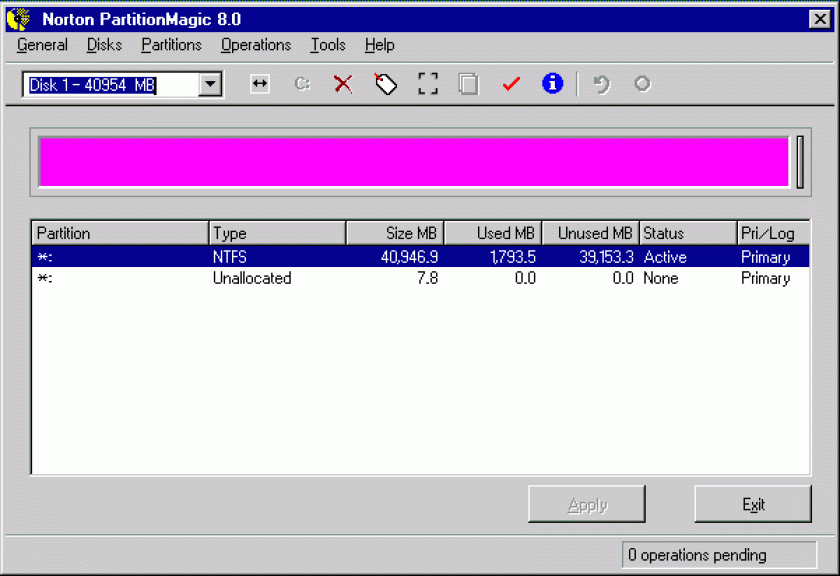Click the Size MB column header

395,234
